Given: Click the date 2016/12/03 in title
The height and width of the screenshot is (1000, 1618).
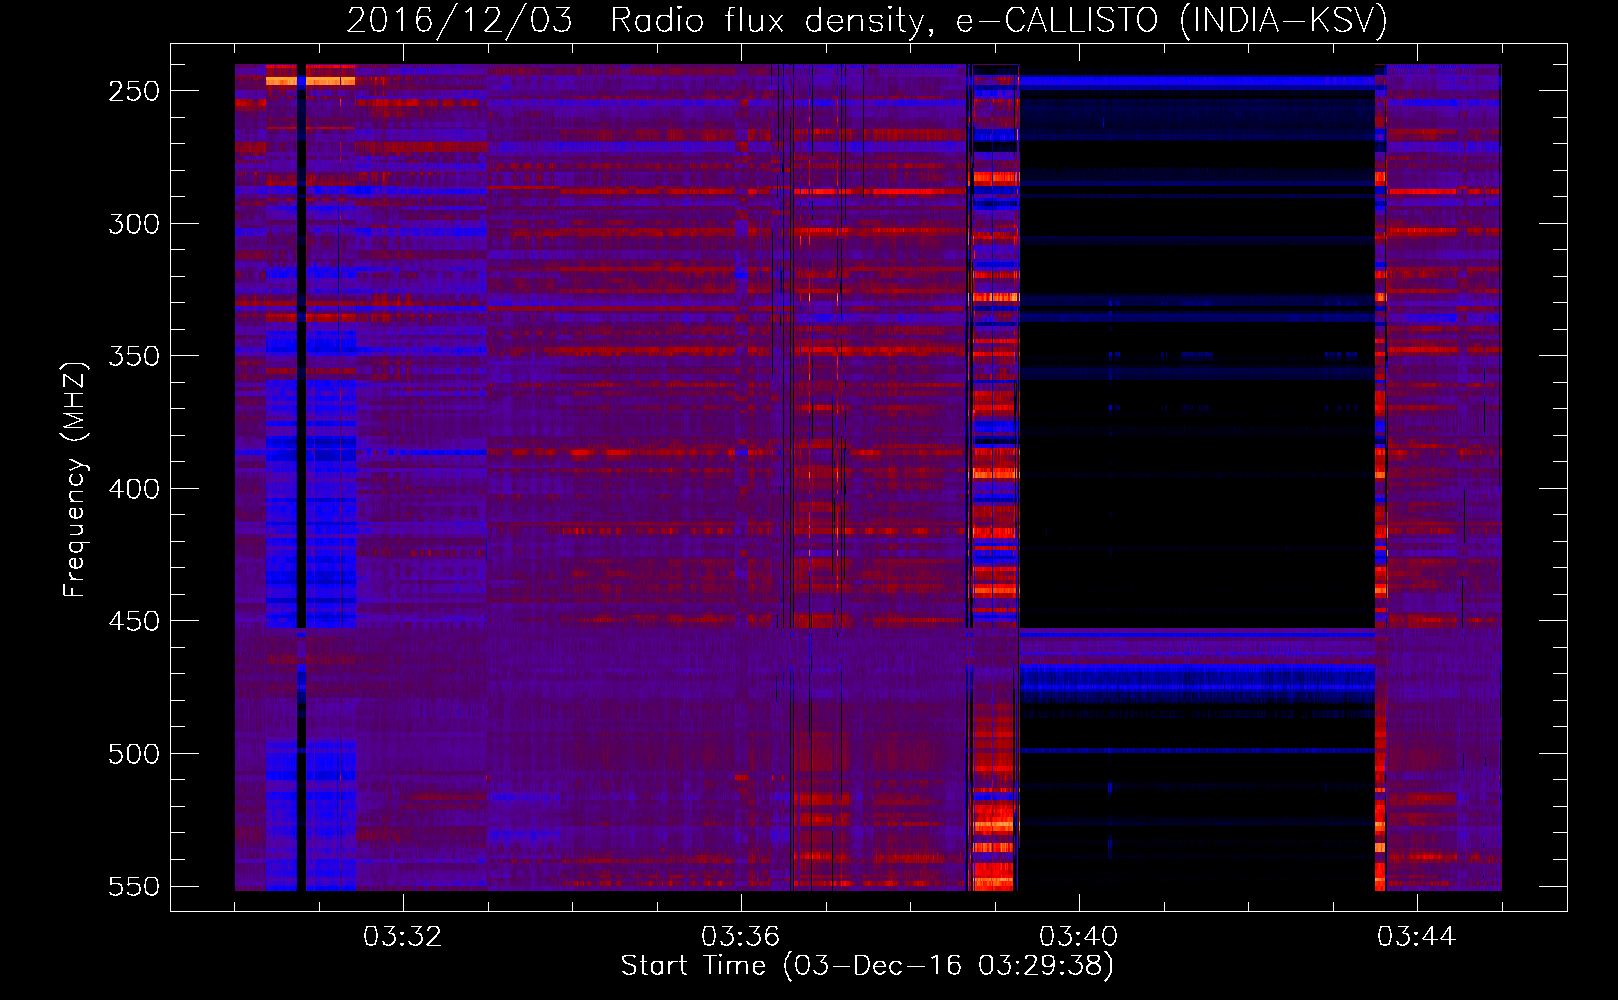Looking at the screenshot, I should (x=460, y=20).
